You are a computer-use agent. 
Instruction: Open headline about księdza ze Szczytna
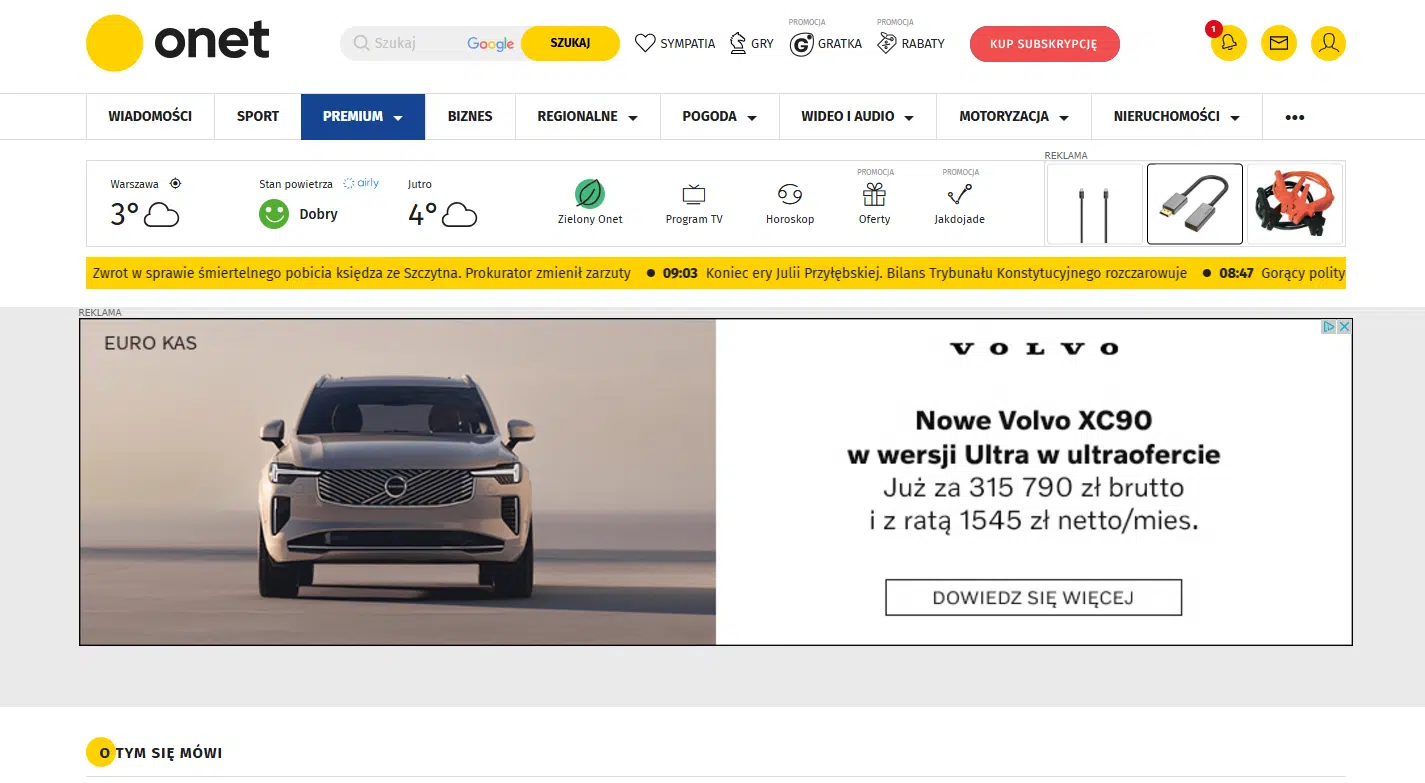tap(361, 273)
